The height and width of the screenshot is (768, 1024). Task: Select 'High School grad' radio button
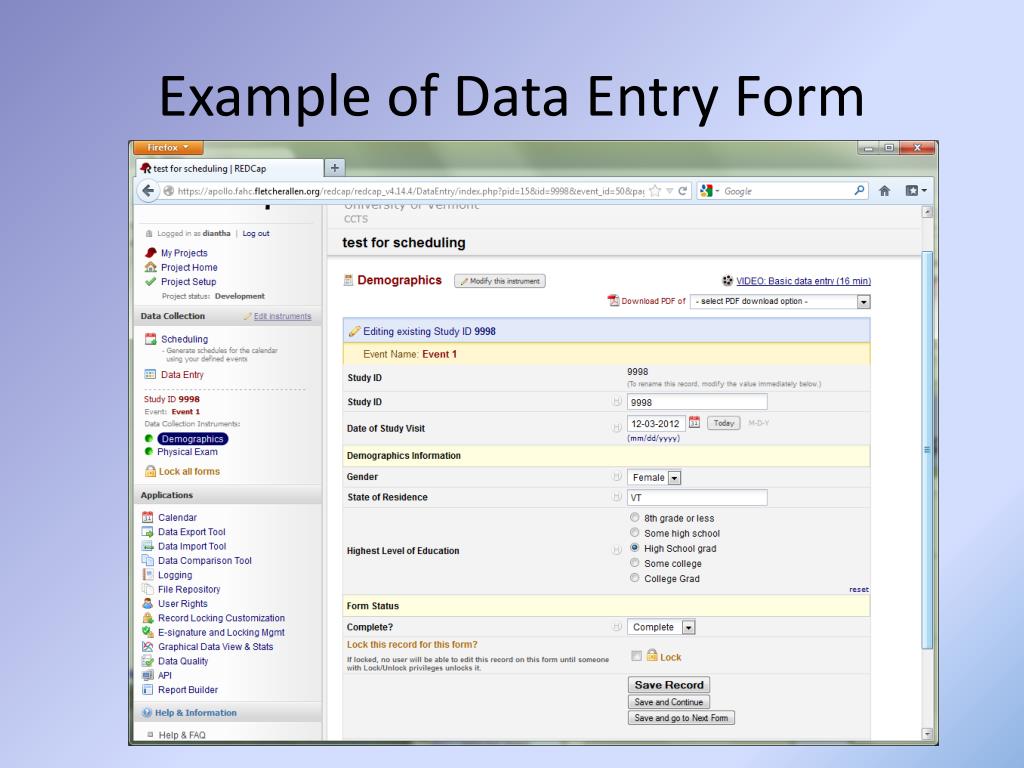[x=634, y=547]
